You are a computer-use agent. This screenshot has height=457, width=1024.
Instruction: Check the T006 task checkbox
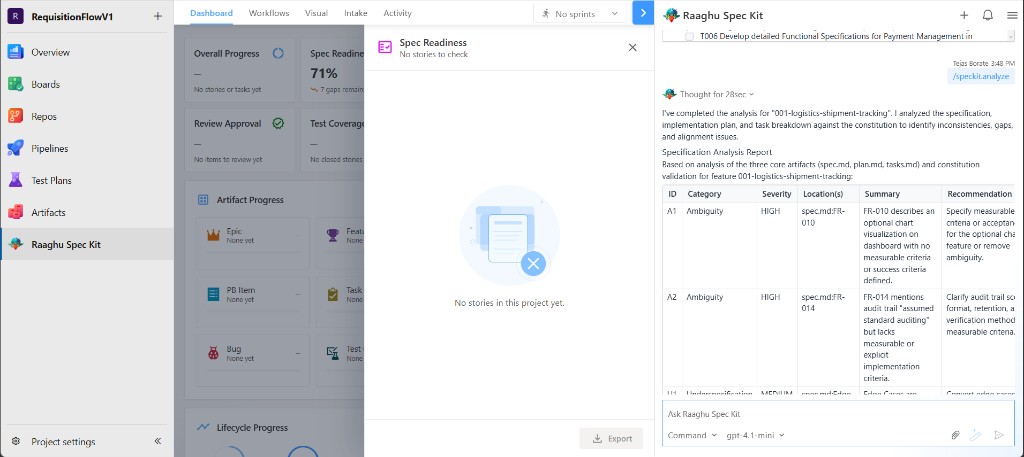pos(690,37)
